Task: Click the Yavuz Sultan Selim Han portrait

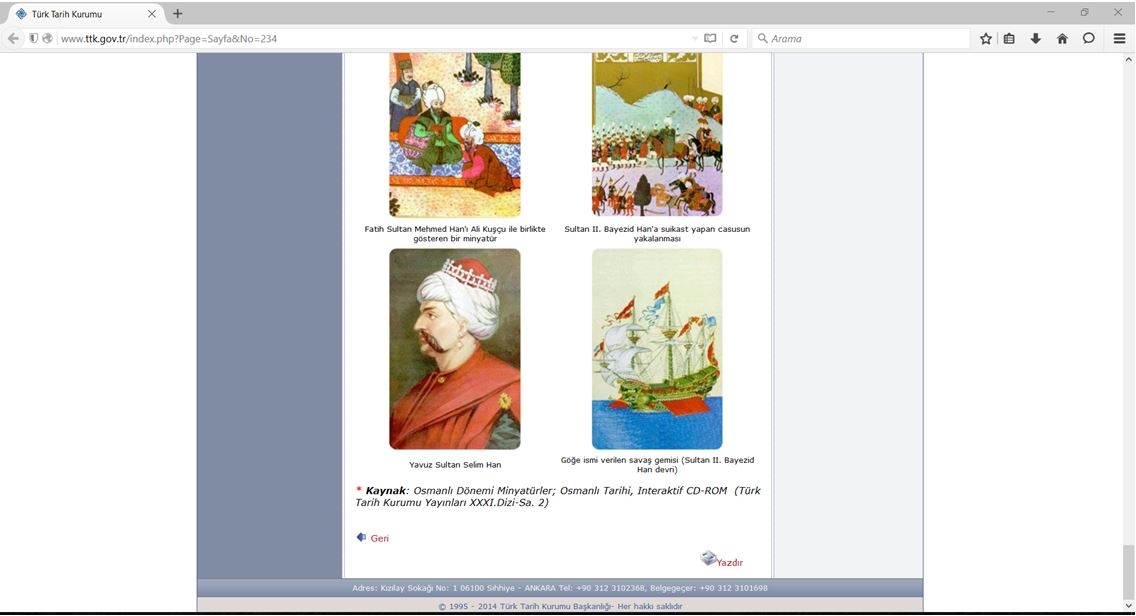Action: (455, 349)
